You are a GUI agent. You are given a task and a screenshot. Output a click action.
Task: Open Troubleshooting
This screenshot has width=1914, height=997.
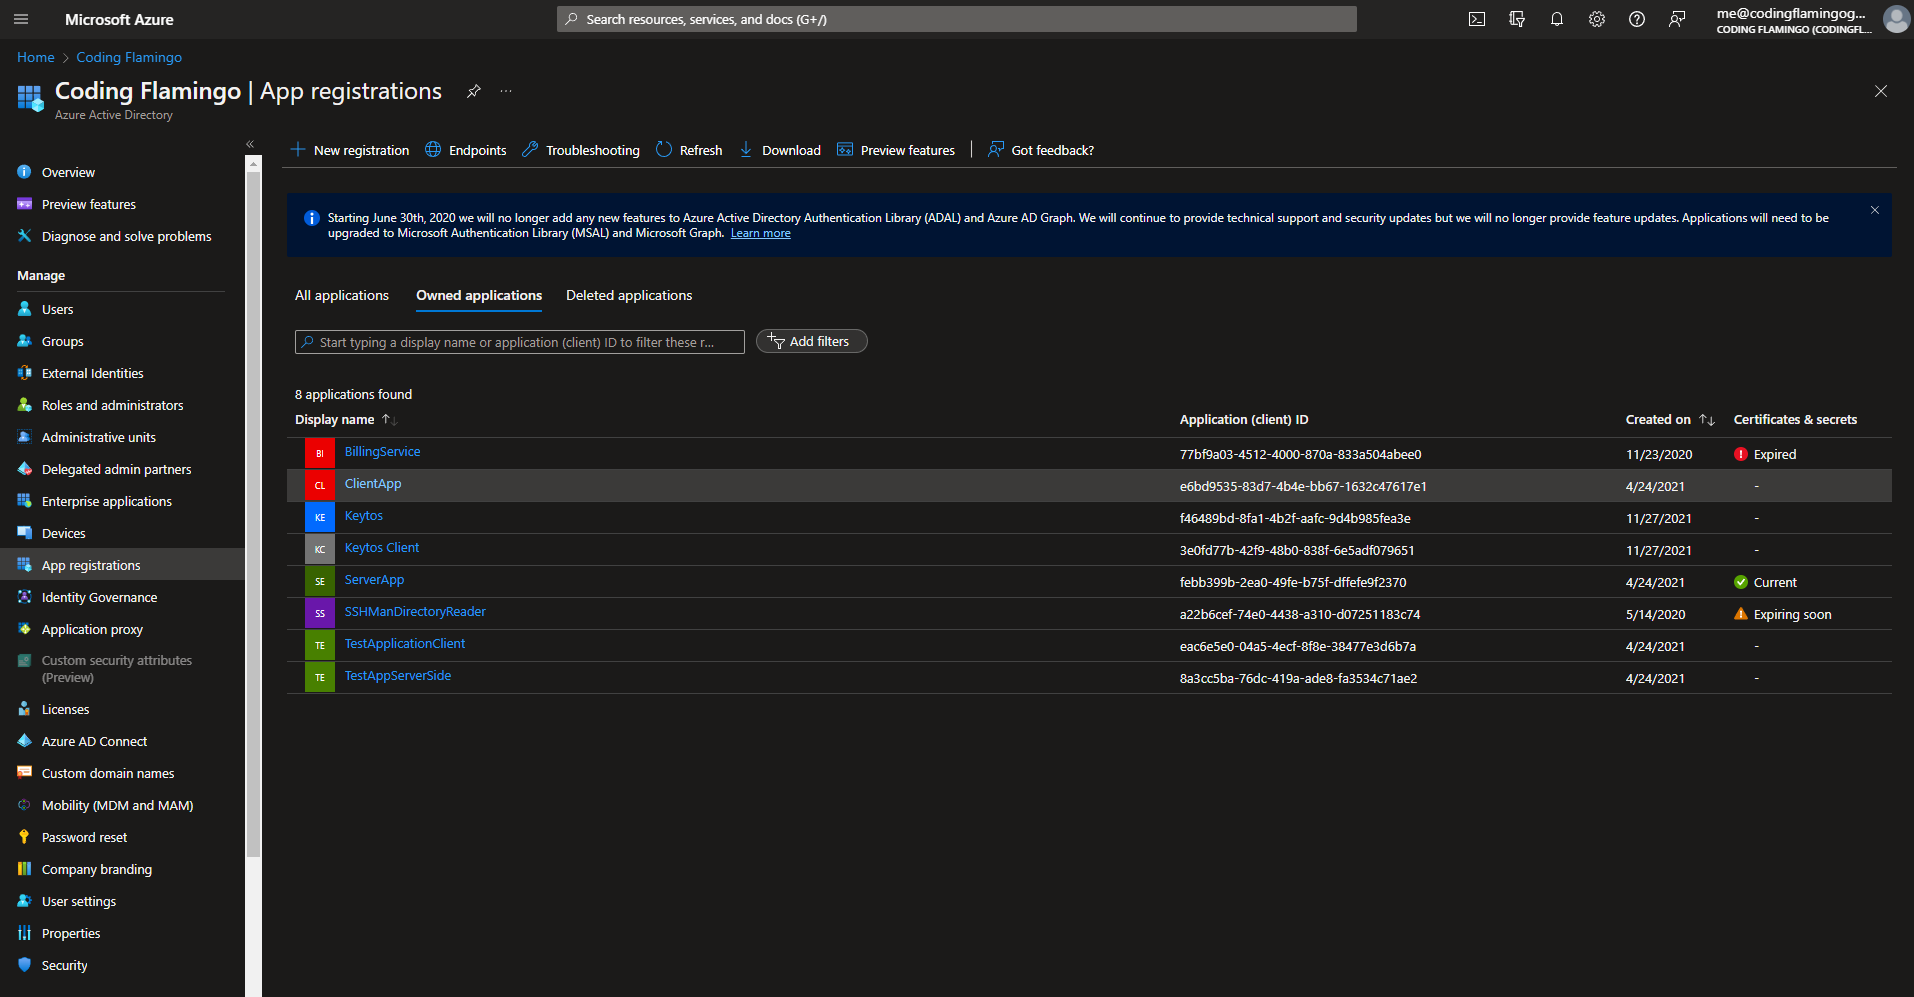(x=581, y=150)
